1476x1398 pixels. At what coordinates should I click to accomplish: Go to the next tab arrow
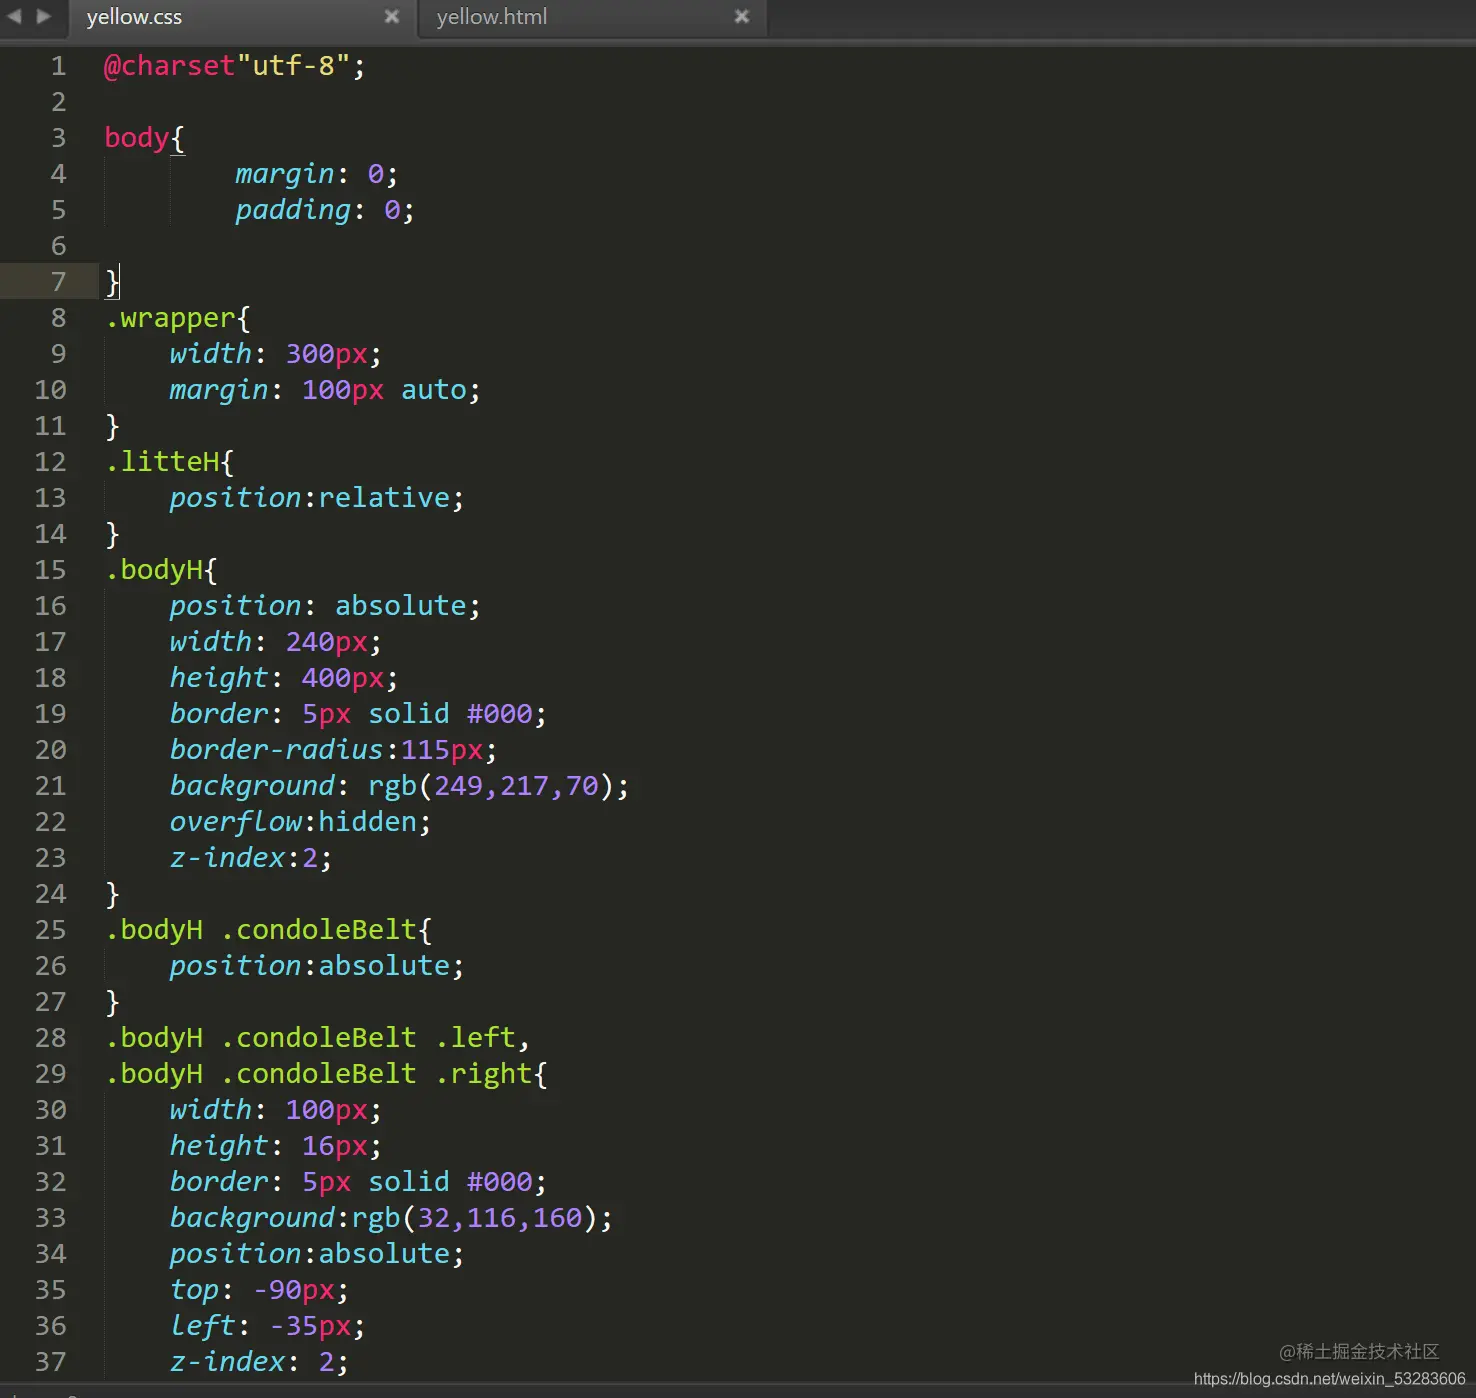[43, 16]
